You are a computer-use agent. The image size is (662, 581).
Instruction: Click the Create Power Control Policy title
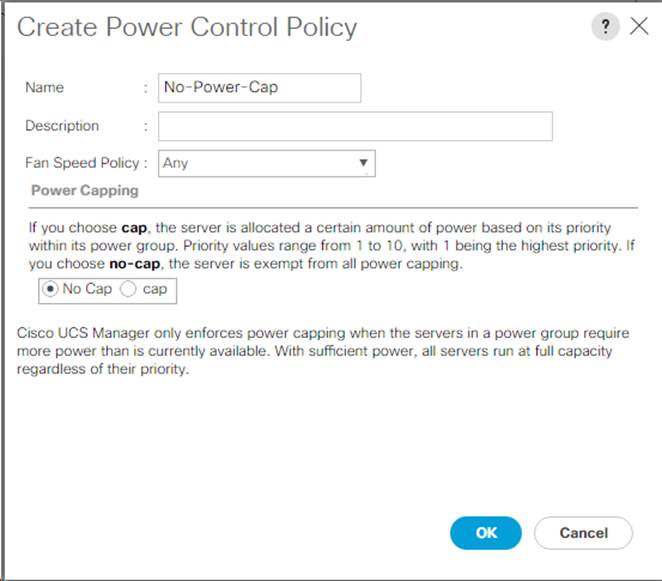click(x=187, y=27)
